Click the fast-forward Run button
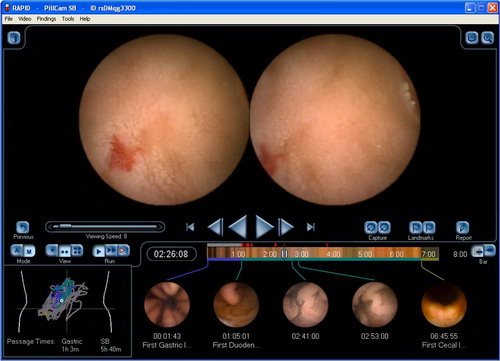The image size is (500, 361). (x=111, y=251)
